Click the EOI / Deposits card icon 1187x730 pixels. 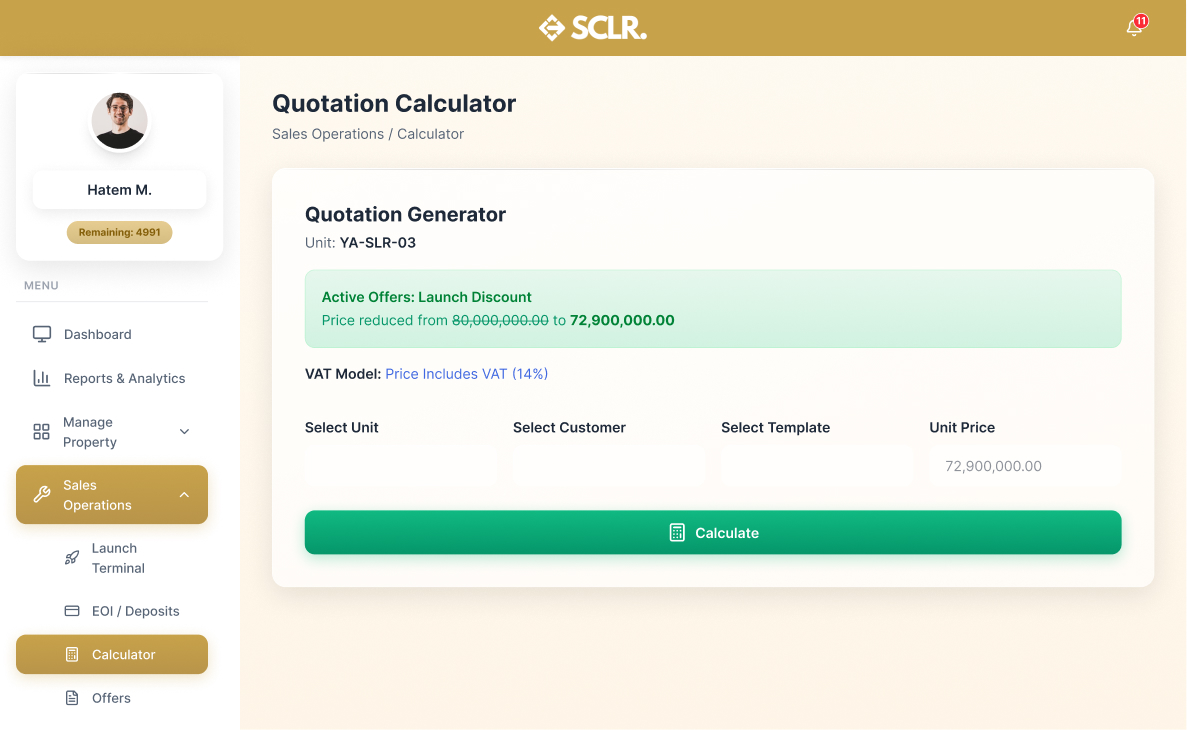(x=72, y=611)
